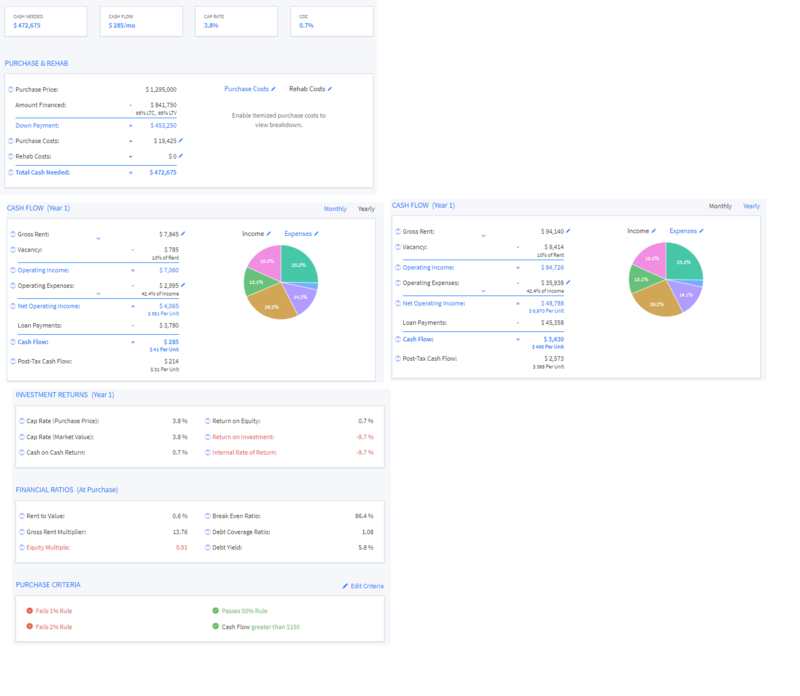
Task: Edit the $19,425 Purchase Costs amount with pencil
Action: tap(181, 141)
